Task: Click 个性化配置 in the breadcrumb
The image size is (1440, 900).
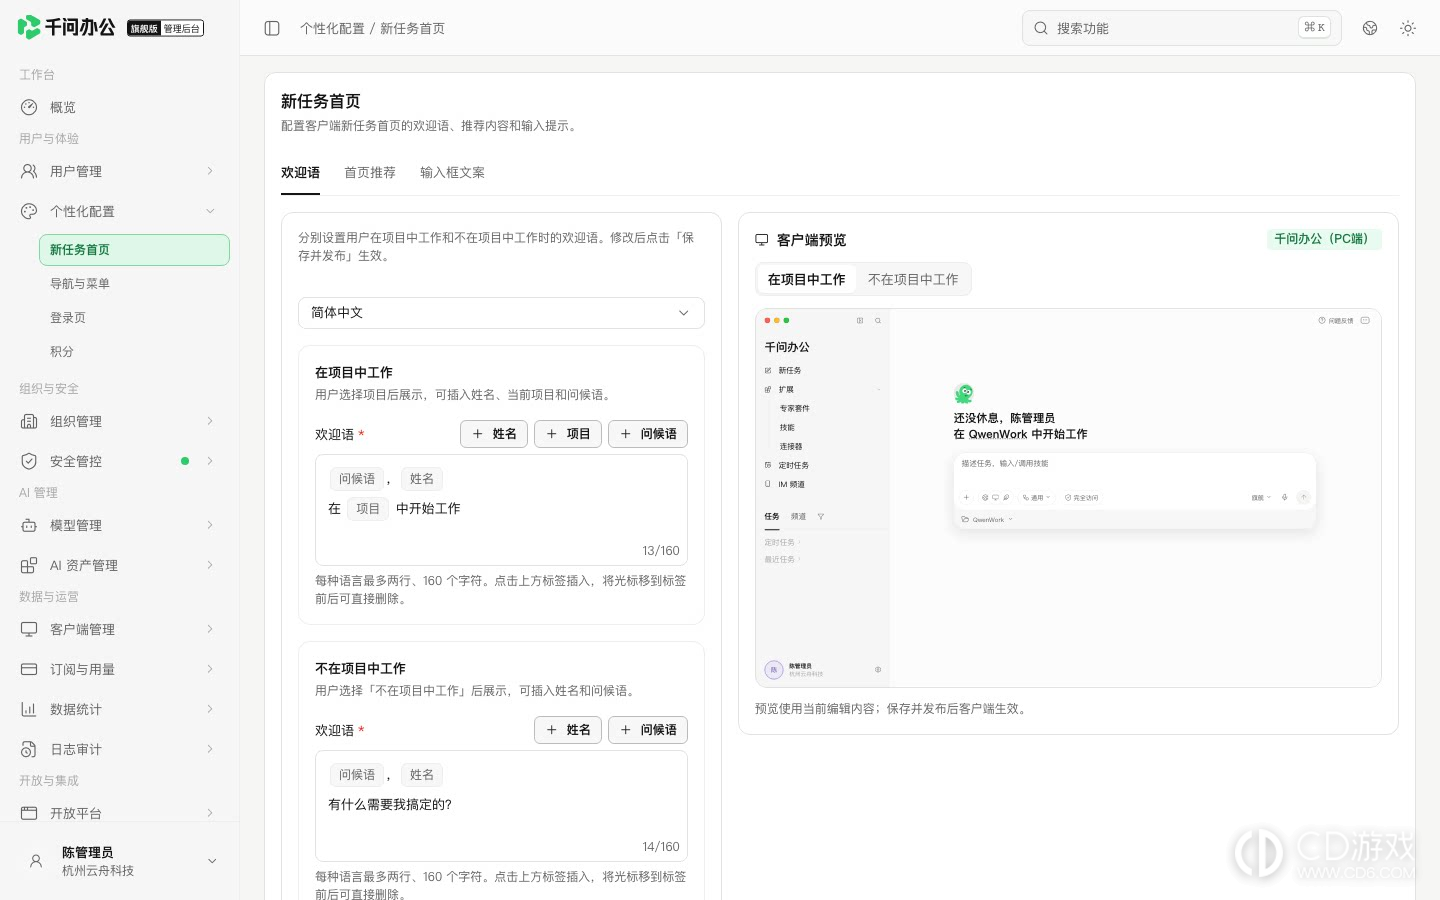Action: [332, 28]
